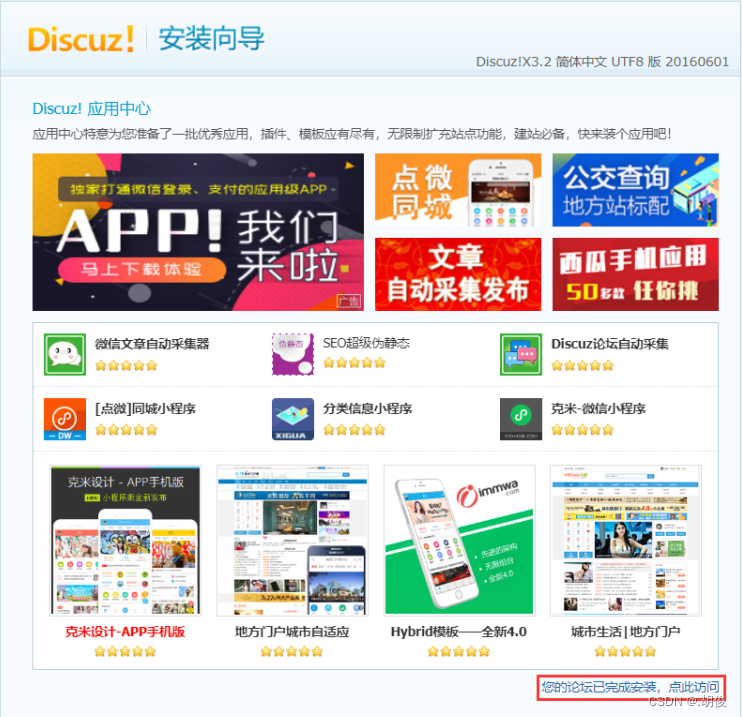Click star rating under [点微]同城小程序
This screenshot has height=717, width=742.
coord(126,430)
